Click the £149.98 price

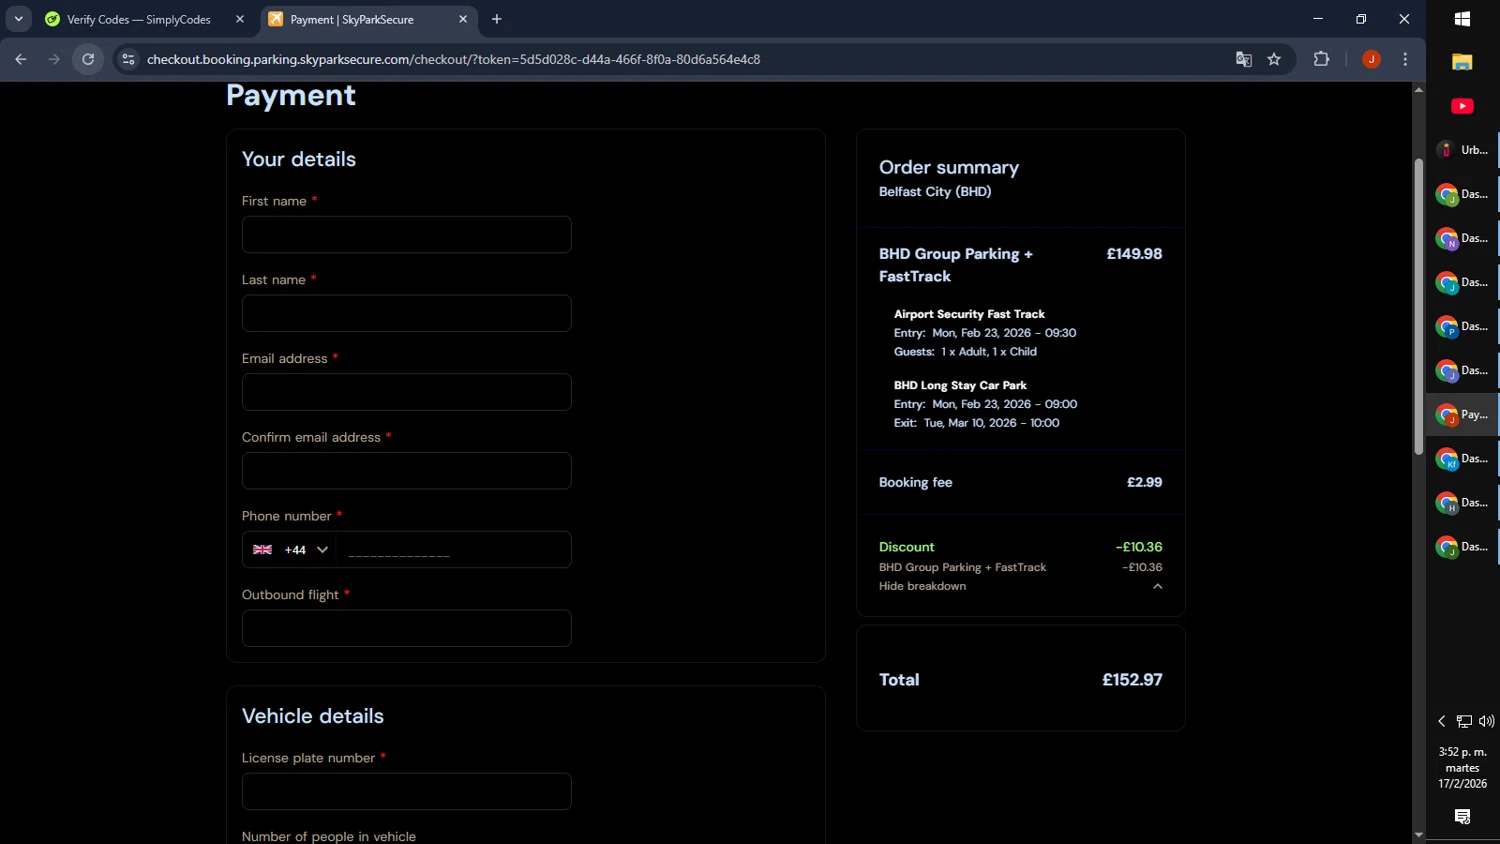click(x=1134, y=254)
